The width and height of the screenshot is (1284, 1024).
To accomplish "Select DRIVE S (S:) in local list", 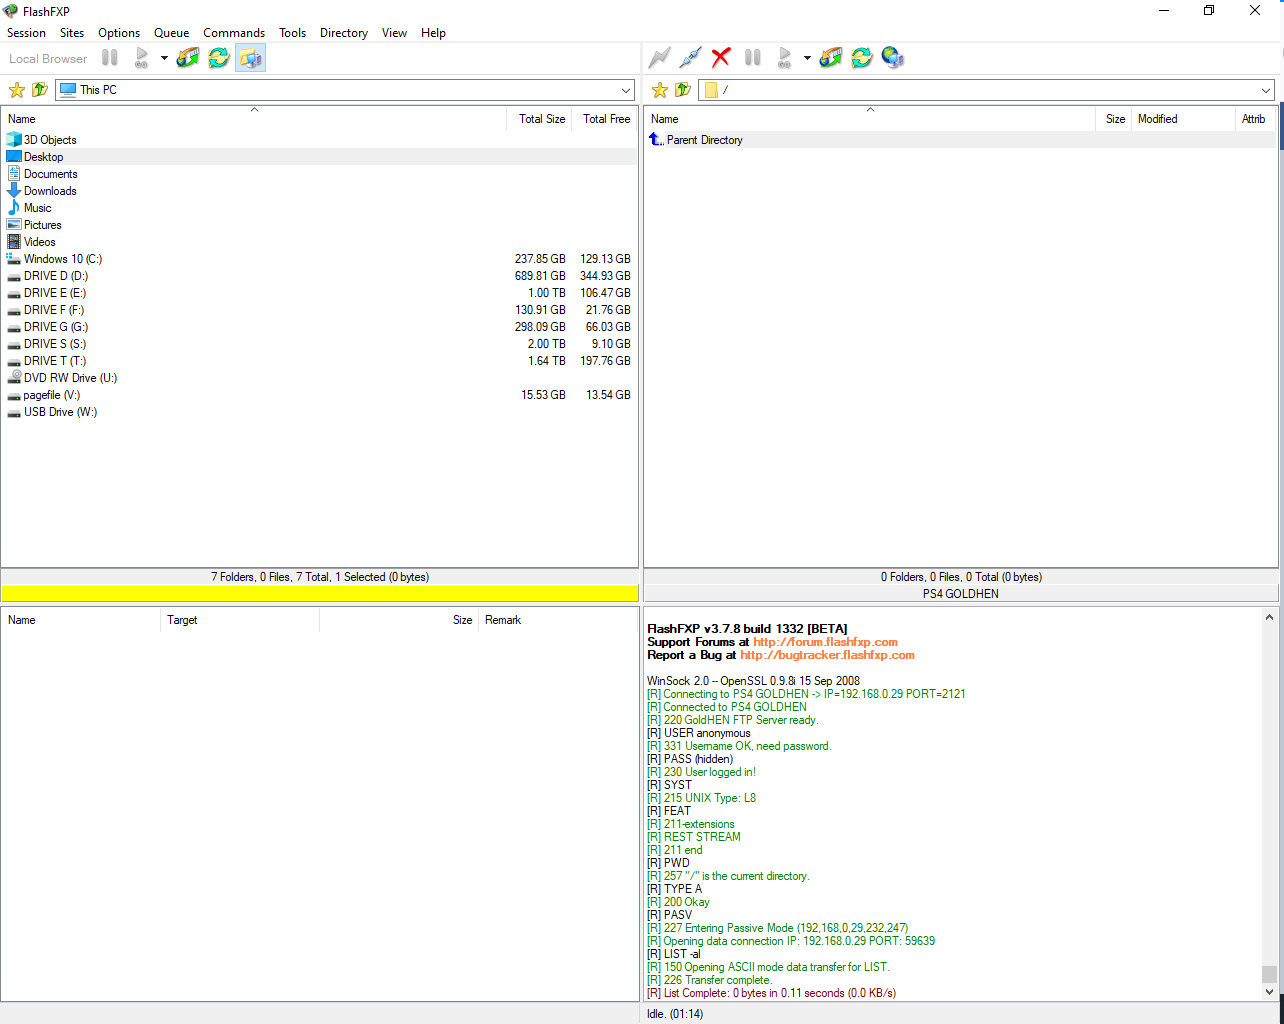I will pos(55,344).
